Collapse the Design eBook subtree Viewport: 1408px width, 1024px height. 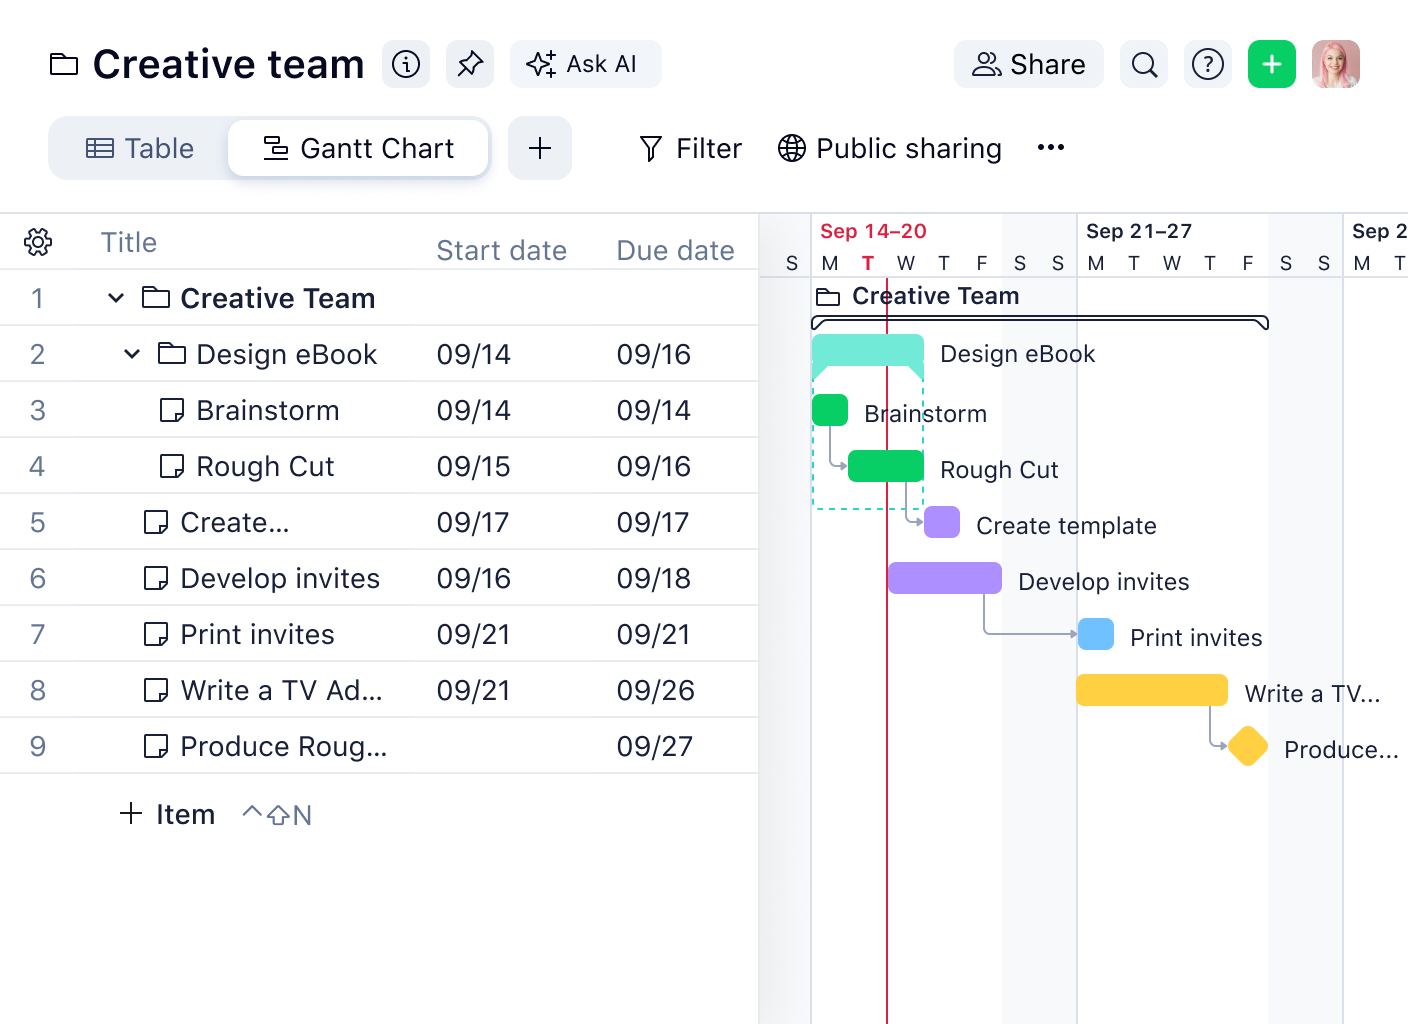point(131,353)
